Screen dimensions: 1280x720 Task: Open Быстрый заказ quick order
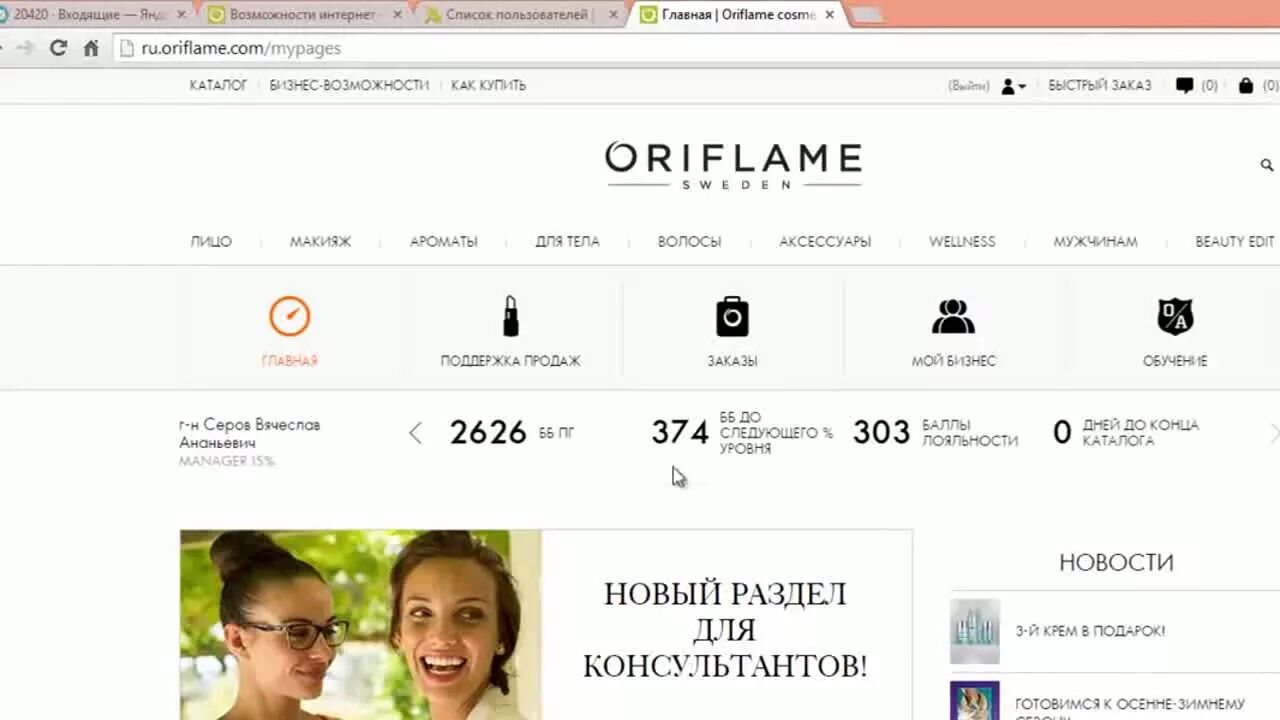click(1099, 85)
